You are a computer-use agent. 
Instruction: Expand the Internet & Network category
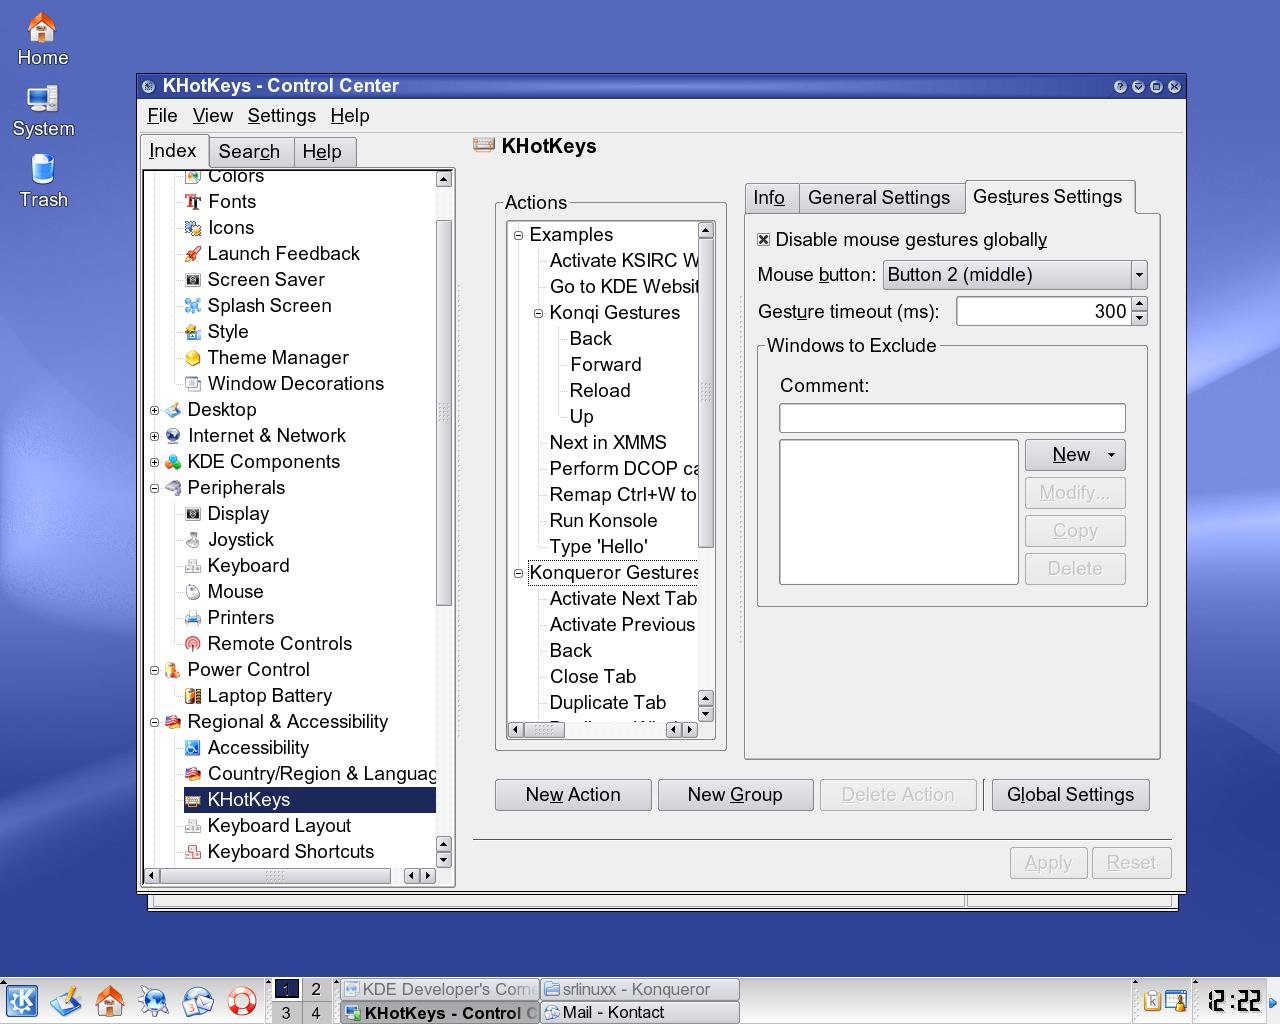154,436
